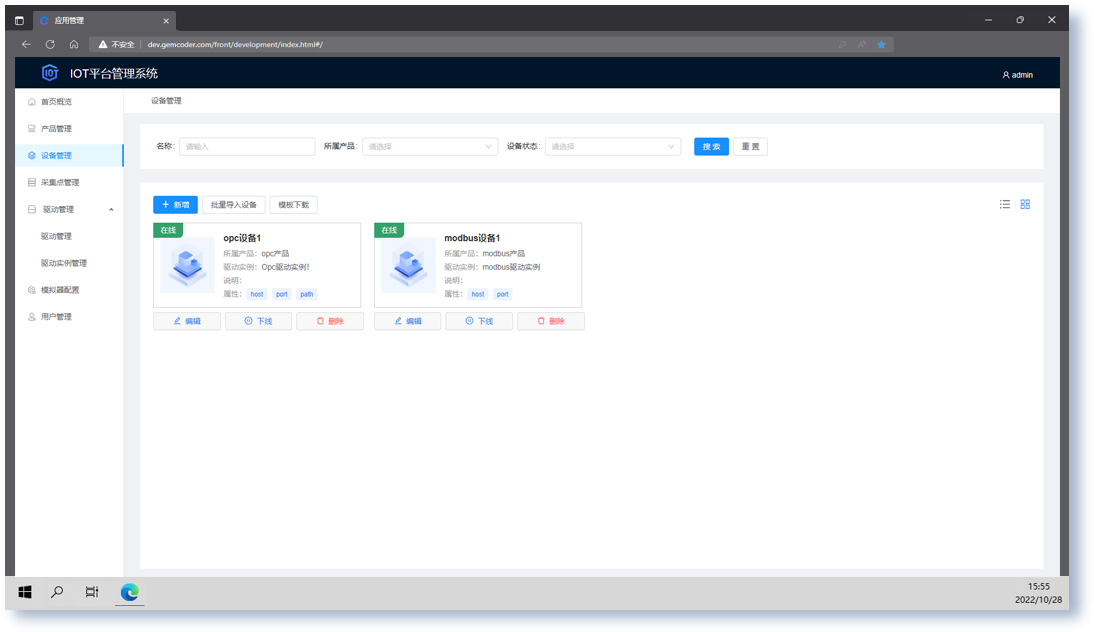Delete the modbus设备1 device
Image resolution: width=1094 pixels, height=632 pixels.
550,321
